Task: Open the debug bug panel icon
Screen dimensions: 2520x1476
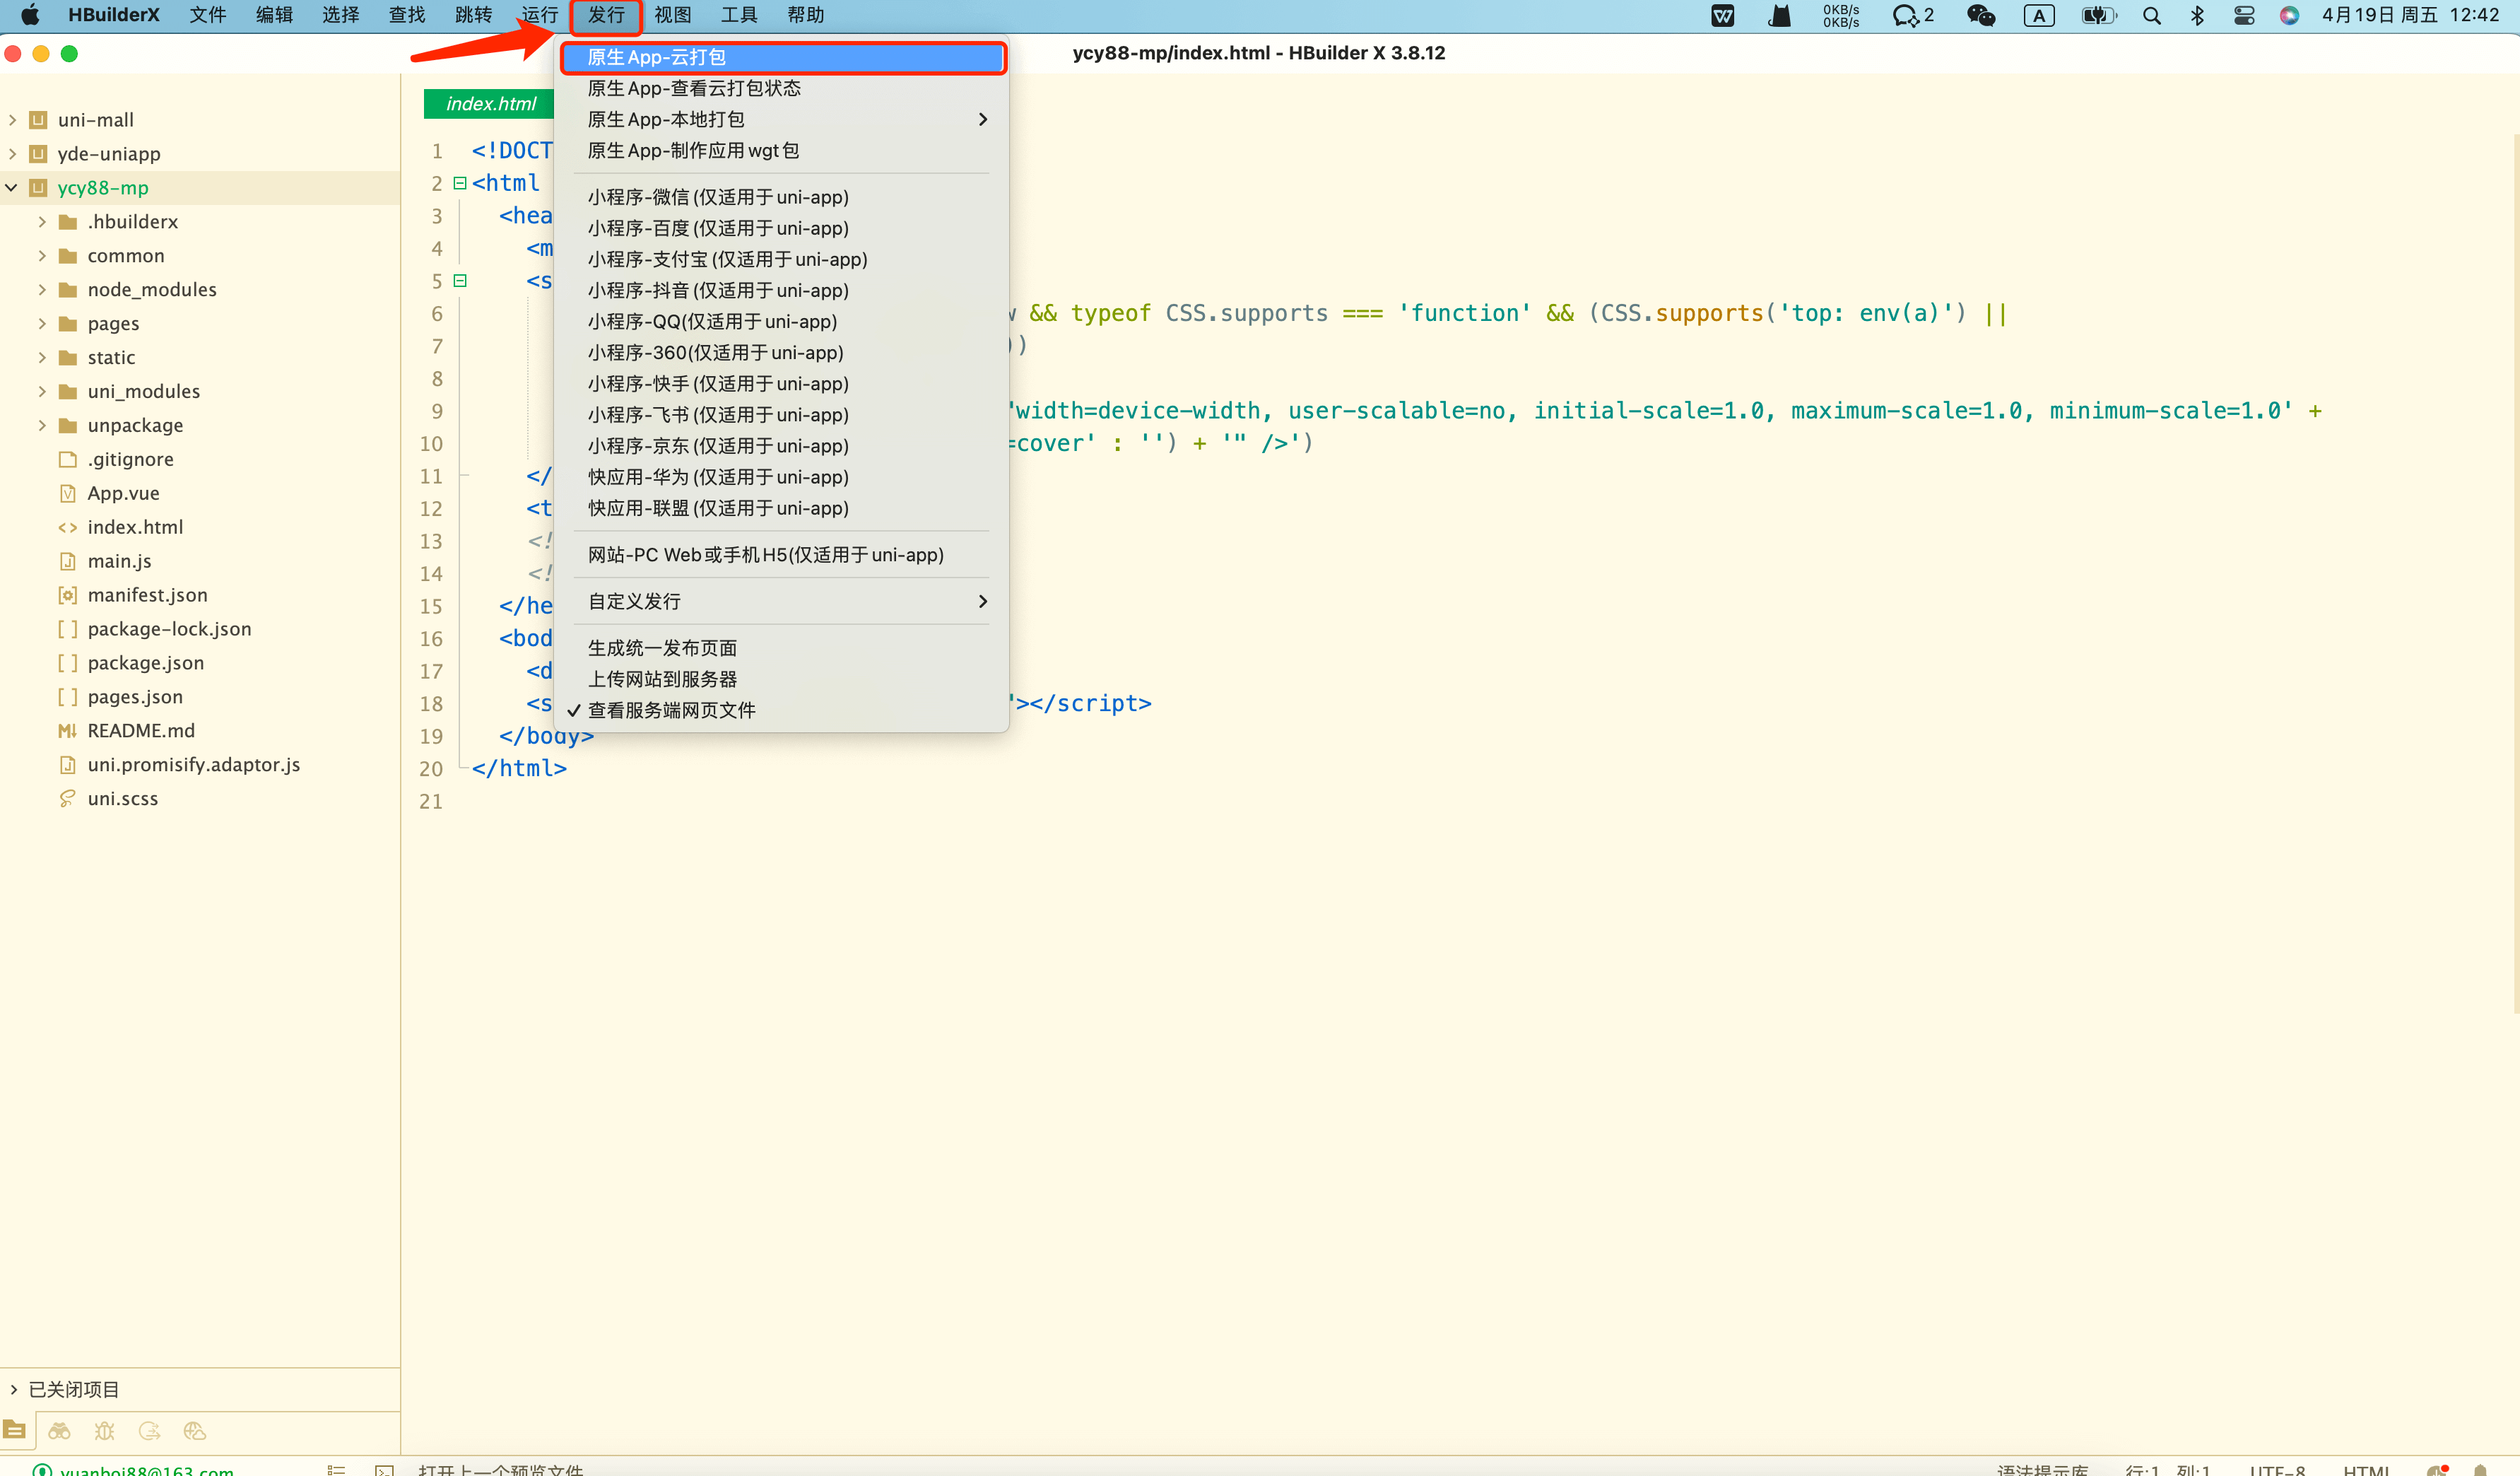Action: (104, 1431)
